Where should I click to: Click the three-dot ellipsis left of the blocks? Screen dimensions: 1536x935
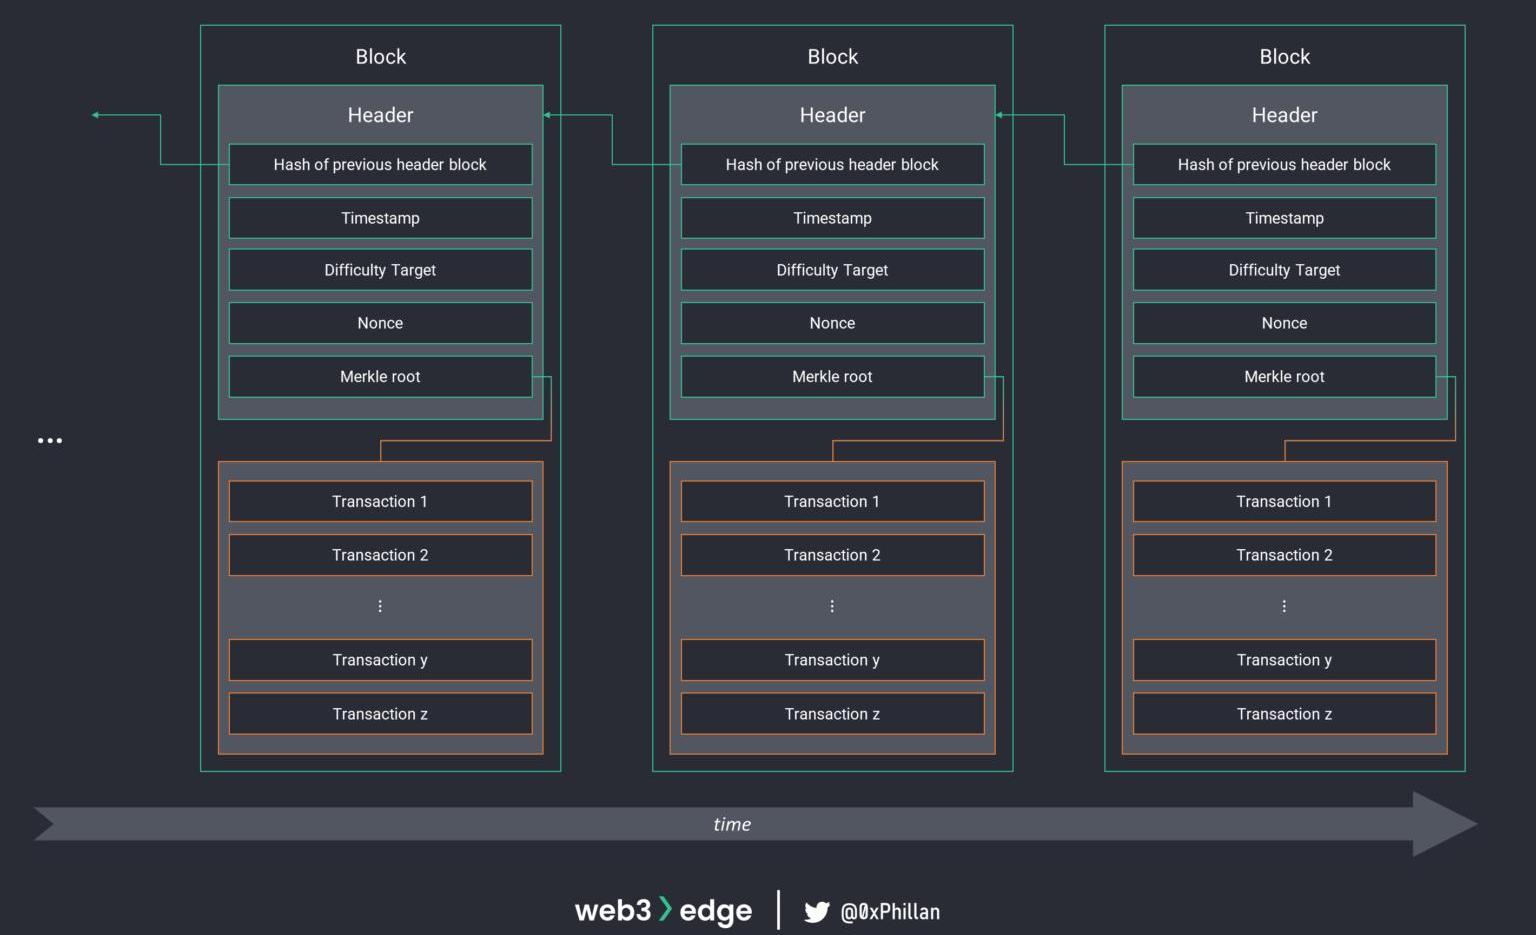(x=50, y=440)
